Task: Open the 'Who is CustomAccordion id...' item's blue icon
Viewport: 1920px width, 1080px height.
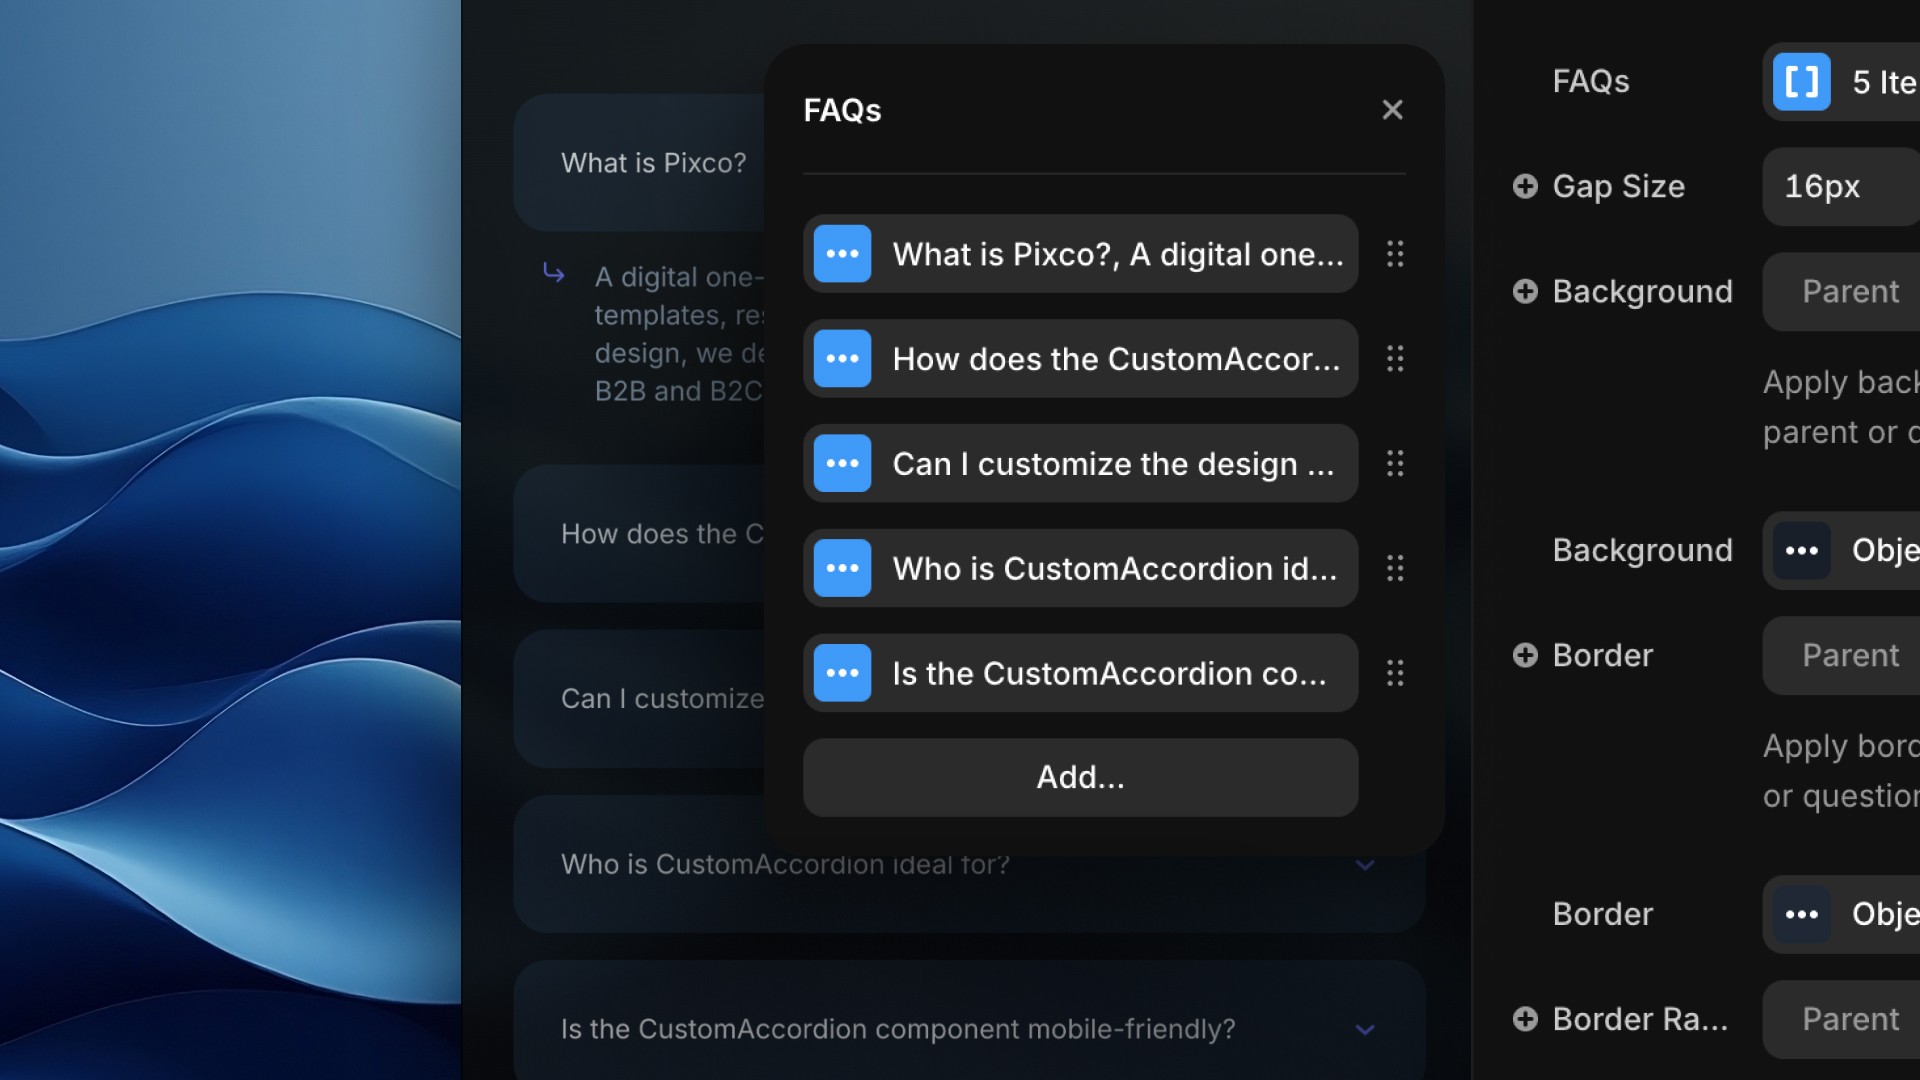Action: (x=842, y=568)
